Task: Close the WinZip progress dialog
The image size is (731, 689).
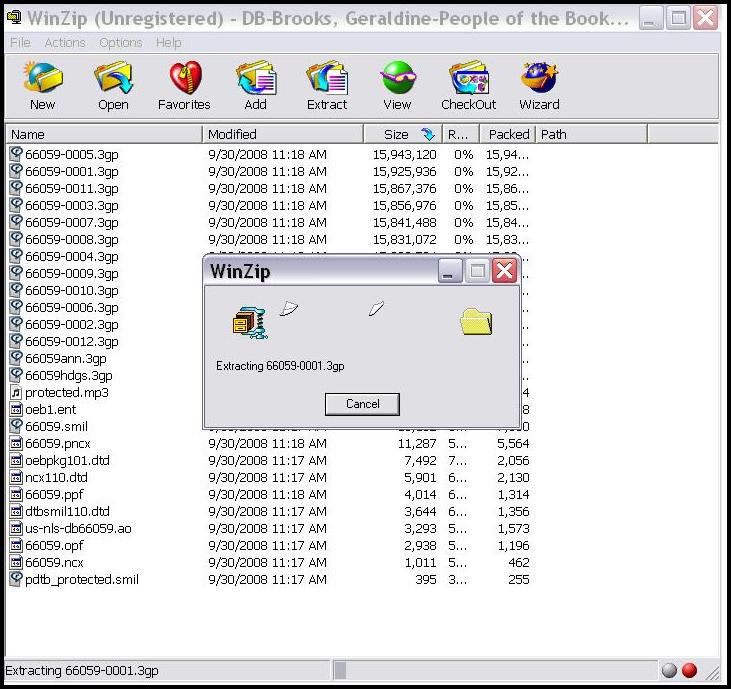Action: (505, 271)
